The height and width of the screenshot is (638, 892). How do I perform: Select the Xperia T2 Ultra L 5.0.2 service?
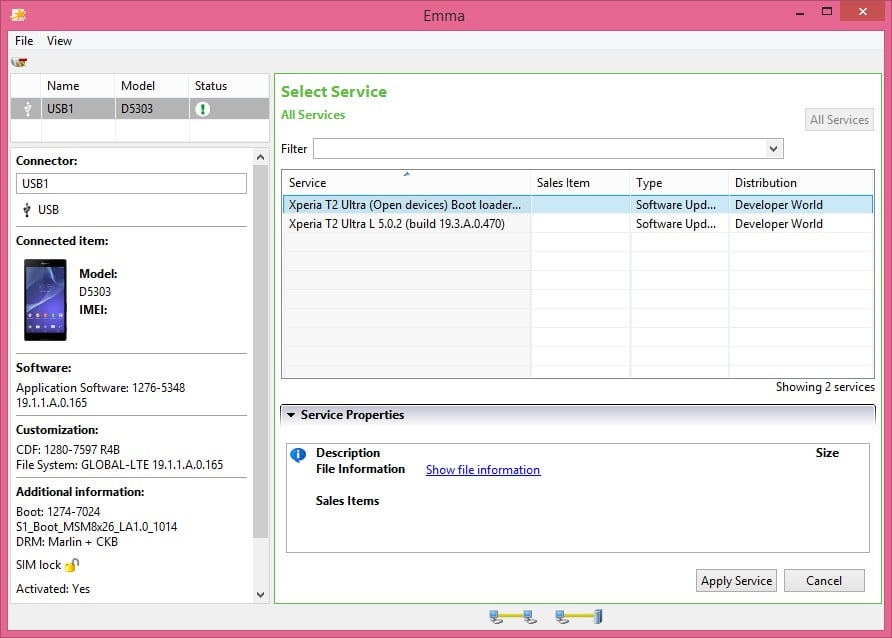(405, 223)
